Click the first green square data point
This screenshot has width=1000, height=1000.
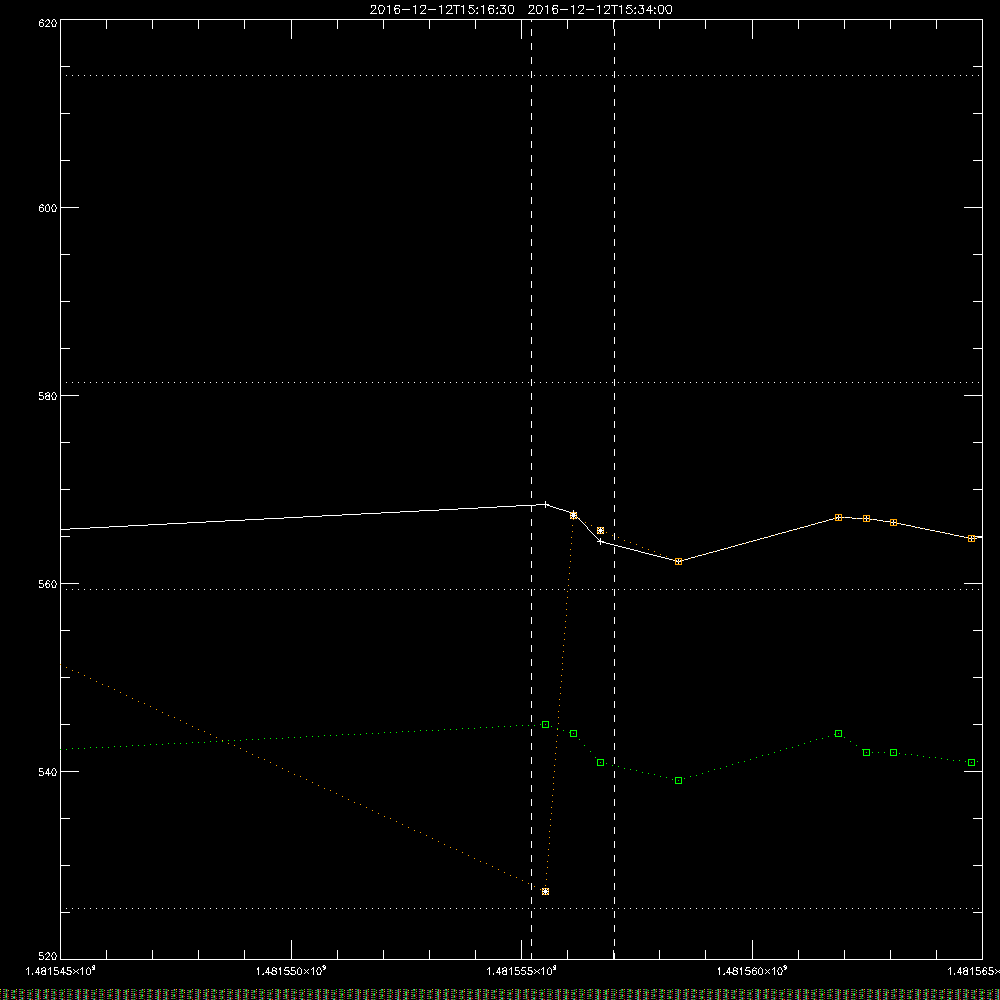[545, 724]
